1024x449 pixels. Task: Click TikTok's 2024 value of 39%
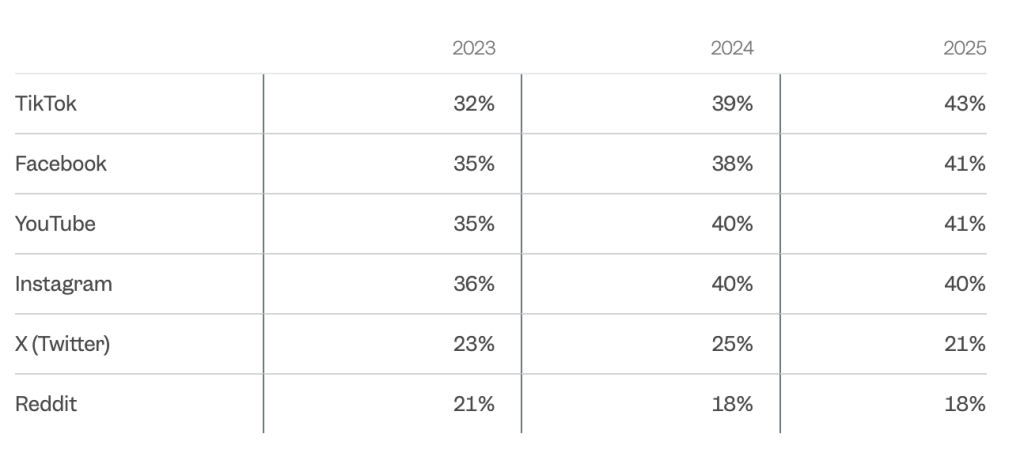click(732, 104)
